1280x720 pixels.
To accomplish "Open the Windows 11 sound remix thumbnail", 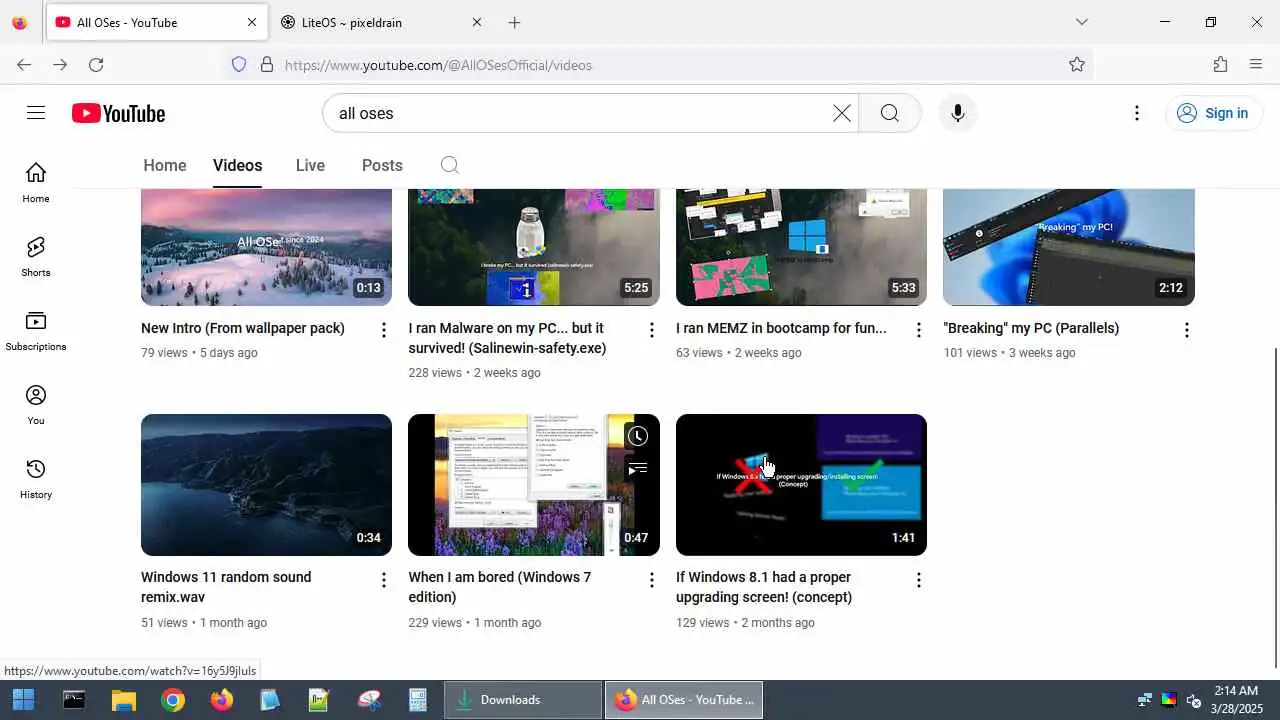I will pos(266,485).
